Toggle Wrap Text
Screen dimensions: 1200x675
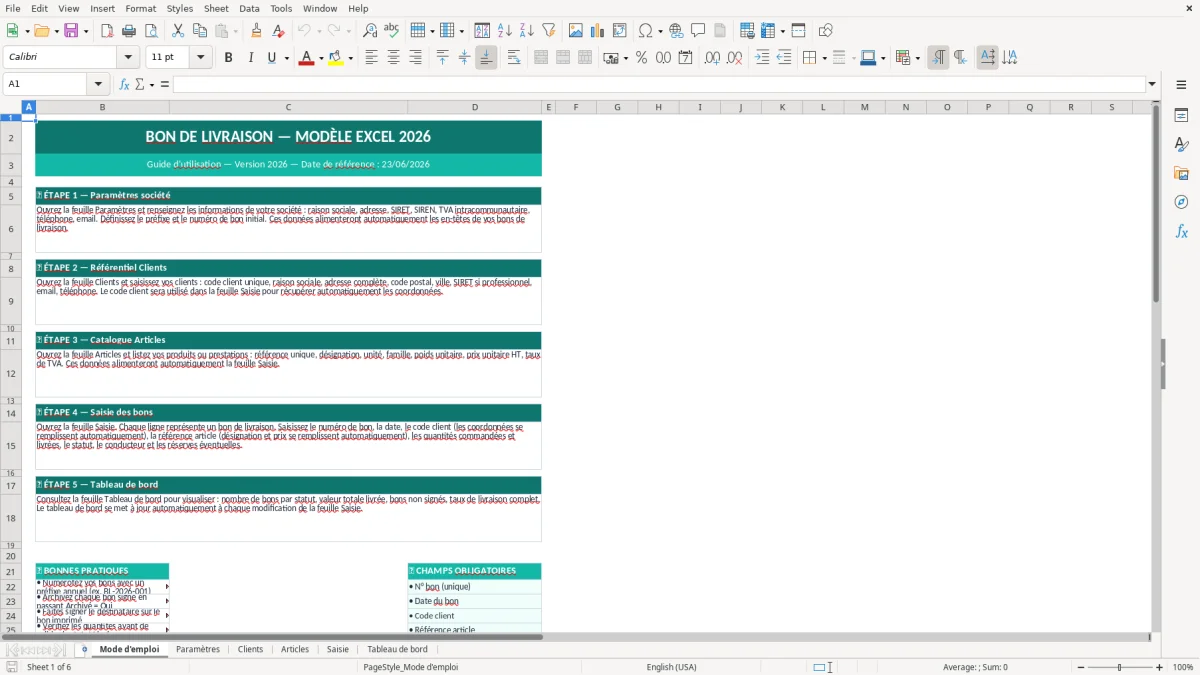pos(514,58)
